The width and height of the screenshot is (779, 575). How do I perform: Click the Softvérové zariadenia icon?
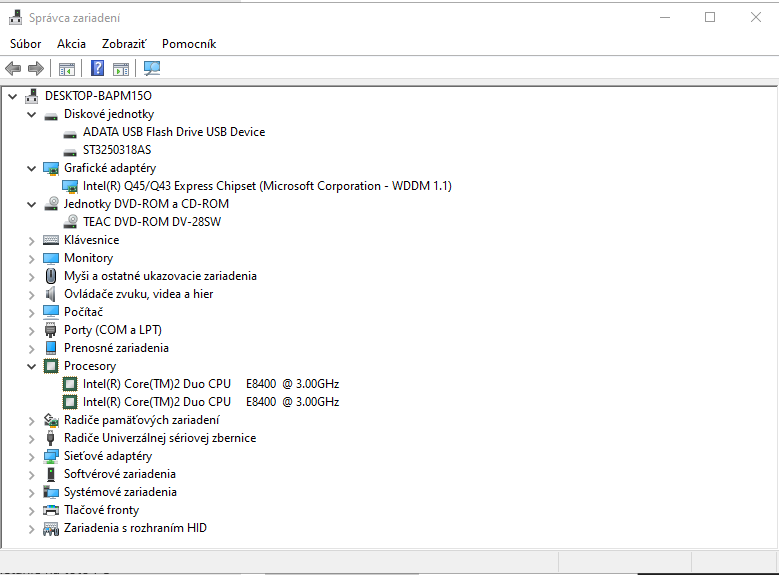(x=51, y=474)
